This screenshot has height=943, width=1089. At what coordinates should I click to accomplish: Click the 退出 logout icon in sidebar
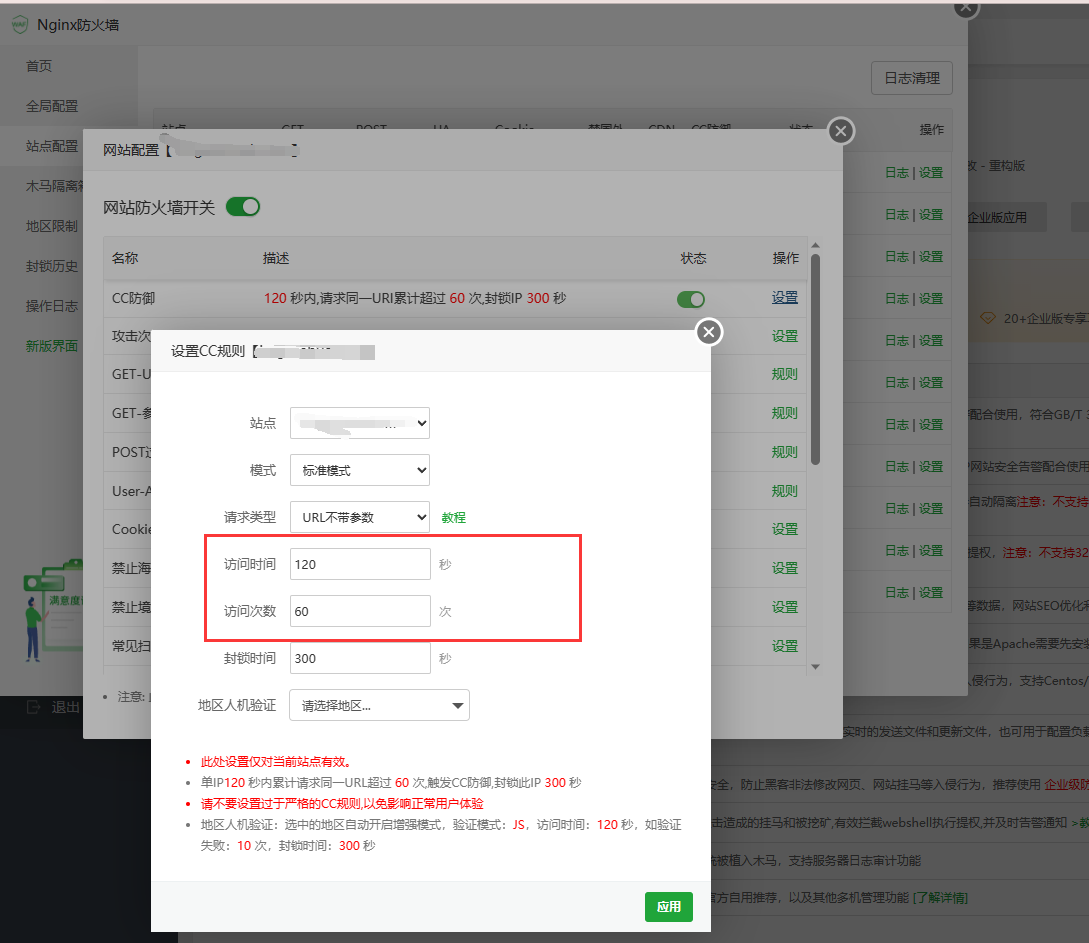[x=33, y=707]
